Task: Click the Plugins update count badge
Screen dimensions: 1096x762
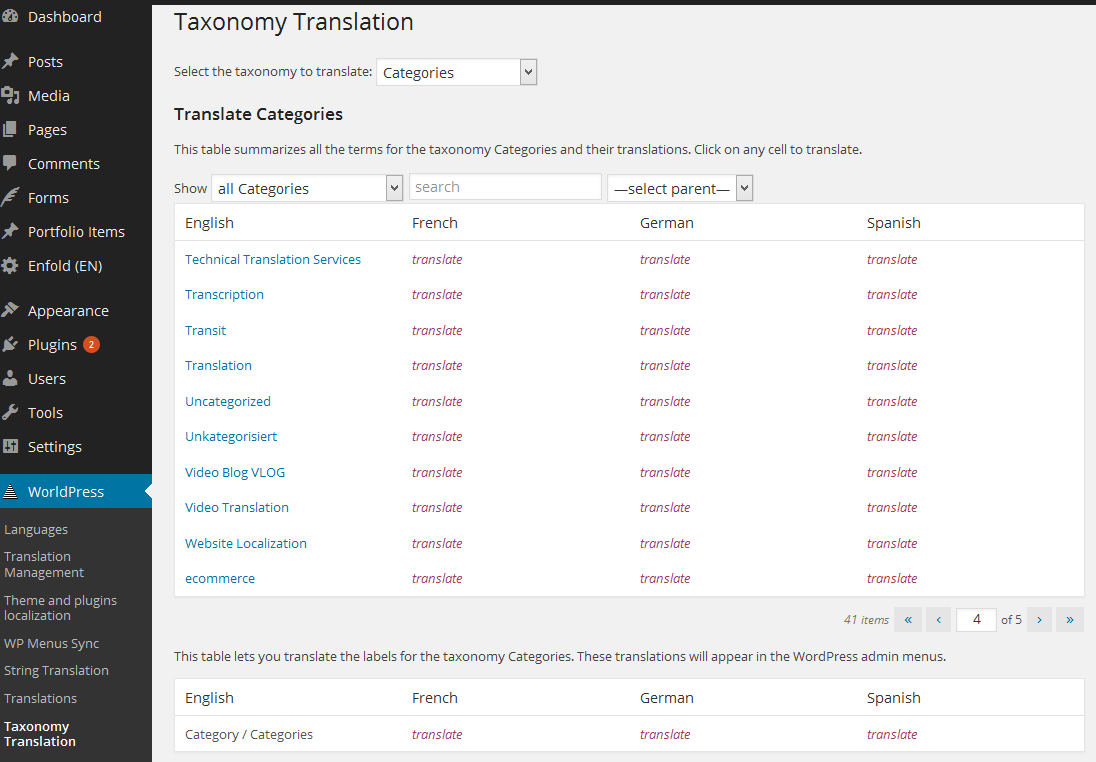Action: 91,345
